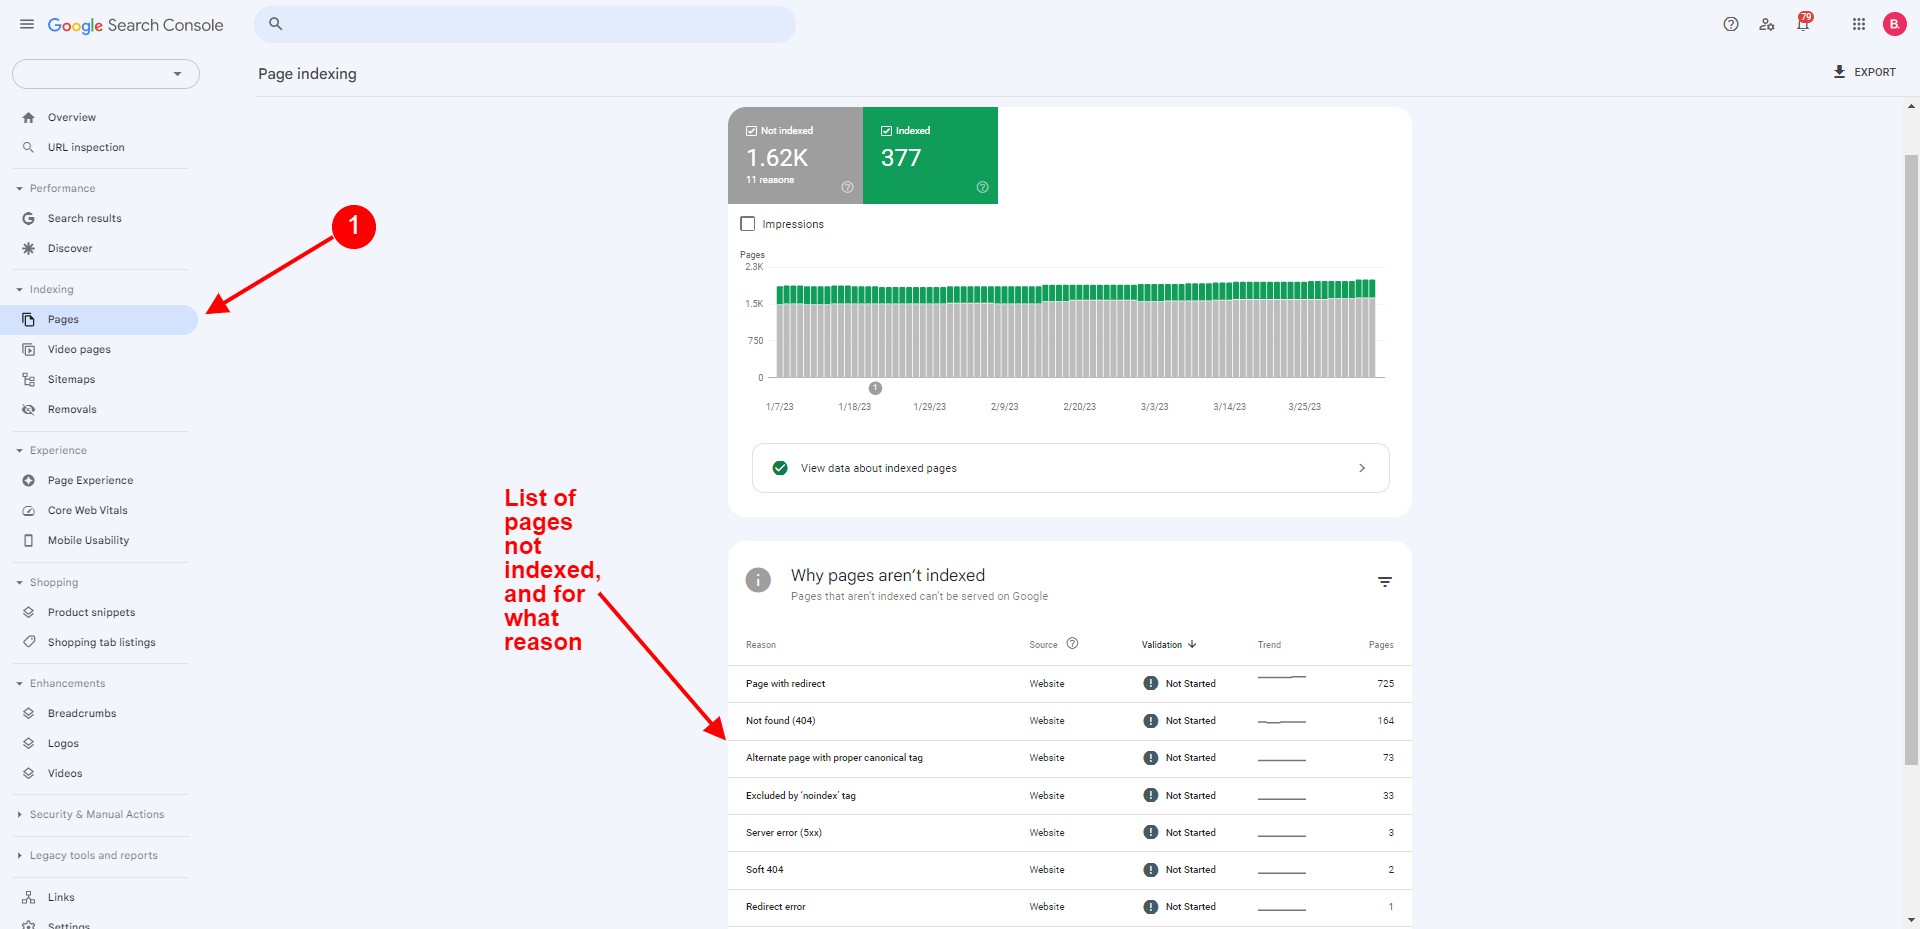Screen dimensions: 1920x929
Task: Open the users and permissions icon
Action: point(1767,24)
